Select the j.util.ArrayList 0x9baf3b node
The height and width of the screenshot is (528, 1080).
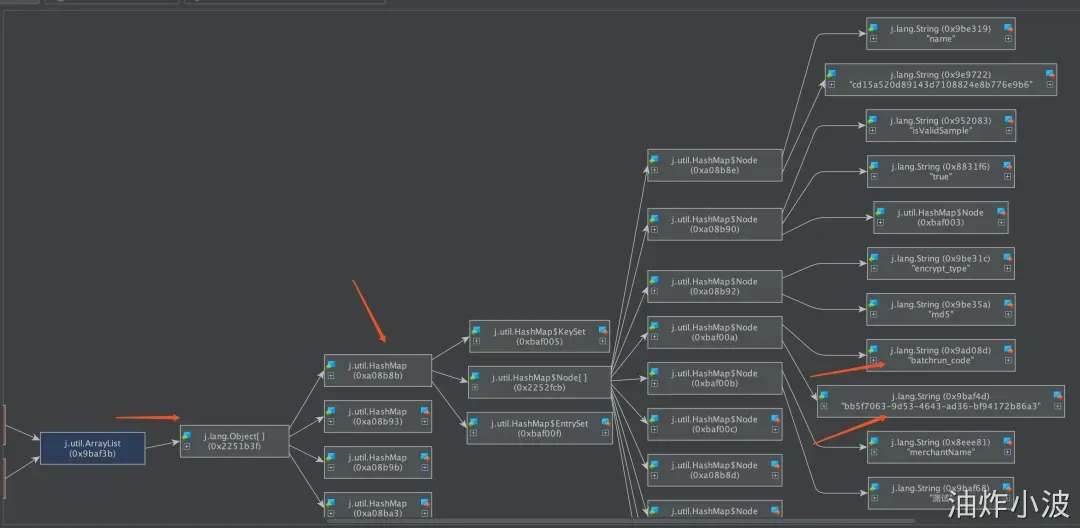point(92,448)
